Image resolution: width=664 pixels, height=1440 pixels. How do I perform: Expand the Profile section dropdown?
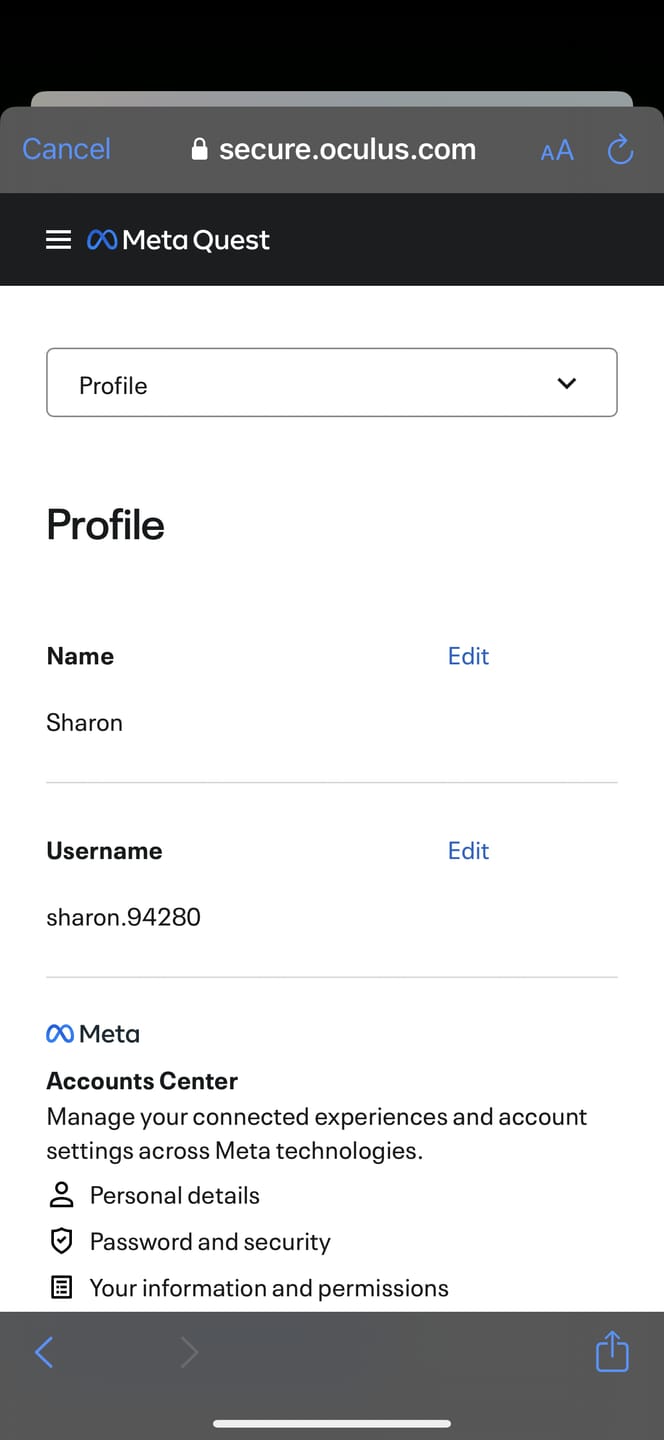pyautogui.click(x=332, y=383)
